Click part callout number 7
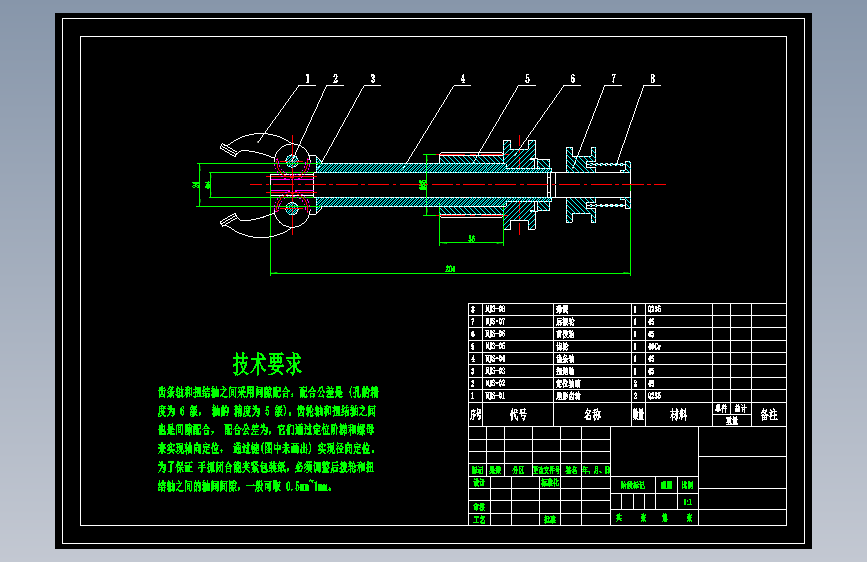 [x=613, y=79]
